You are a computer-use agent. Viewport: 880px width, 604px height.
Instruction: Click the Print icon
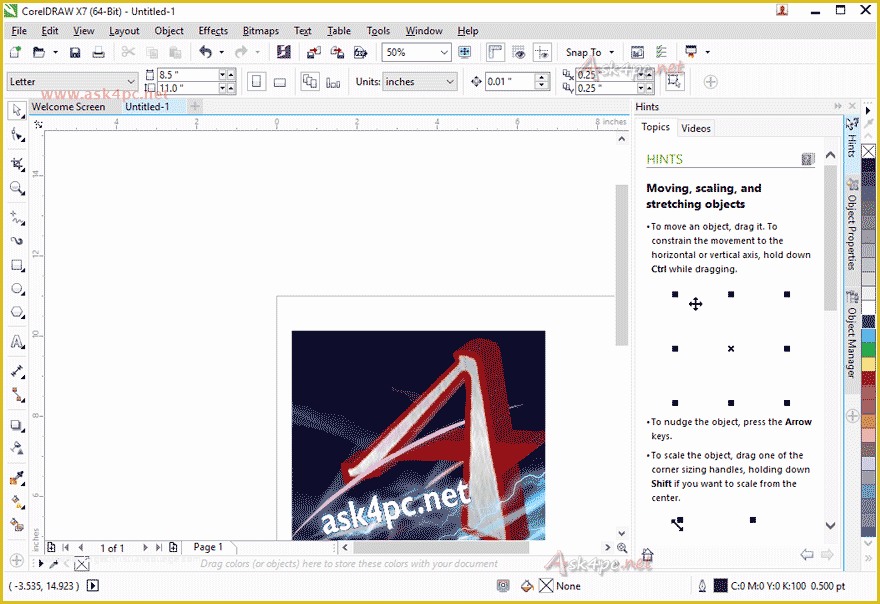pyautogui.click(x=98, y=52)
